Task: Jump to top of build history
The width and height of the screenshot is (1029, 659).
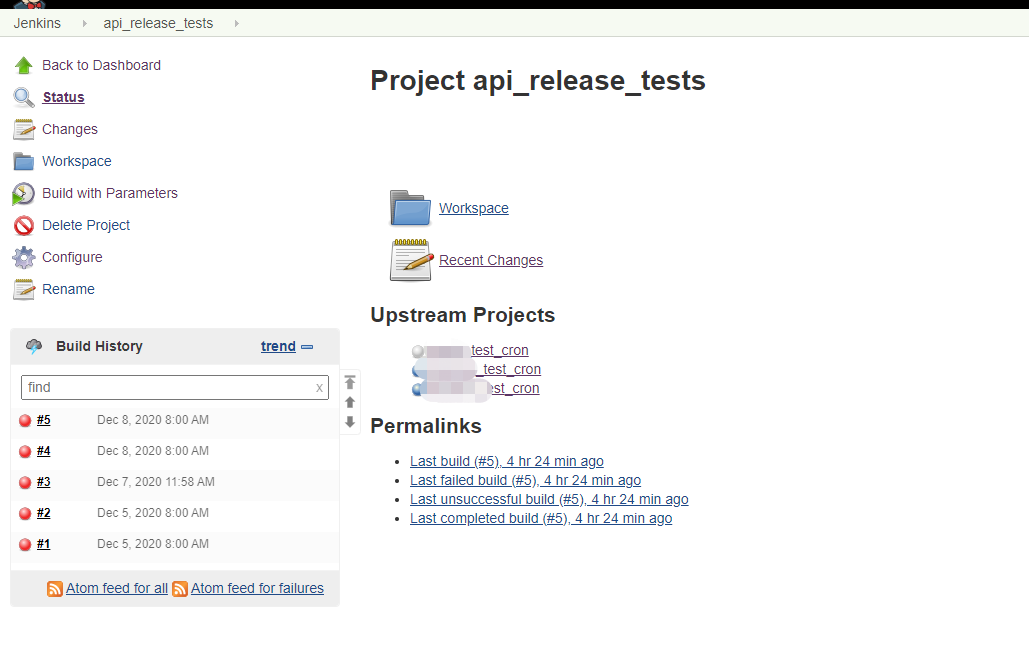Action: pyautogui.click(x=350, y=382)
